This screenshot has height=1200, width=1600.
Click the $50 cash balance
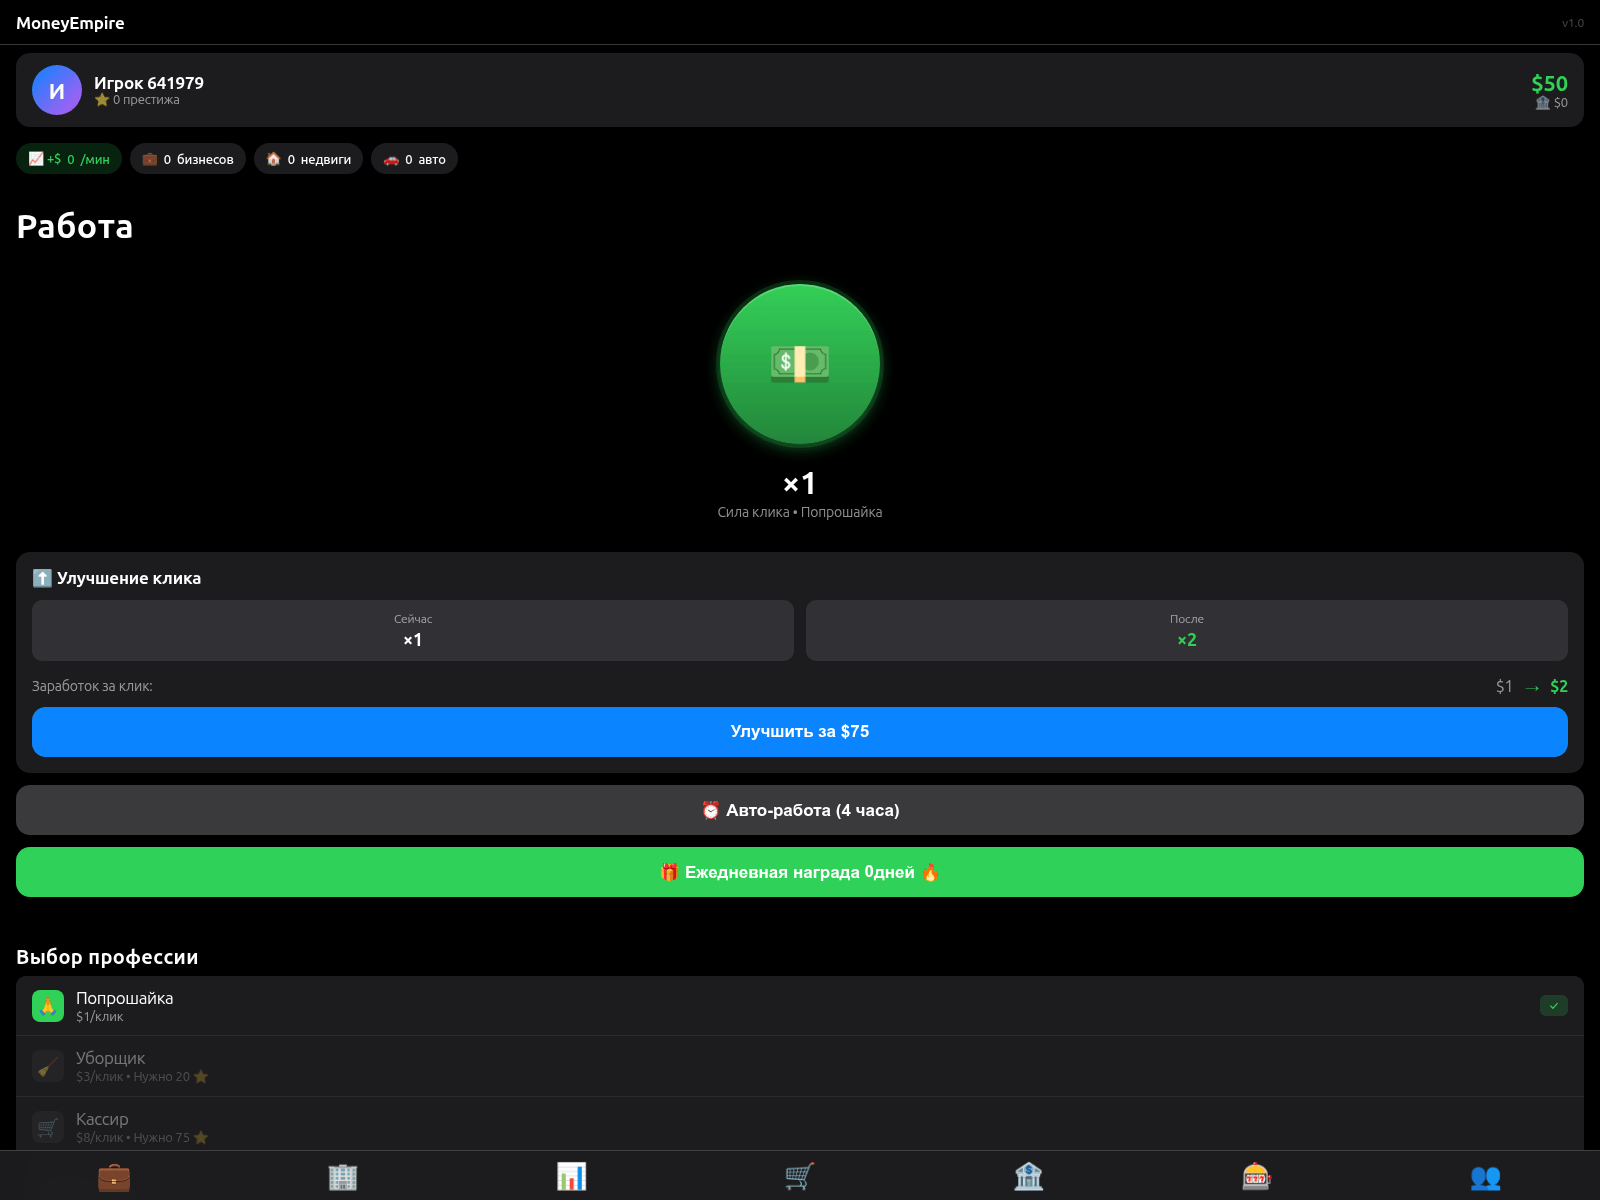(1549, 84)
